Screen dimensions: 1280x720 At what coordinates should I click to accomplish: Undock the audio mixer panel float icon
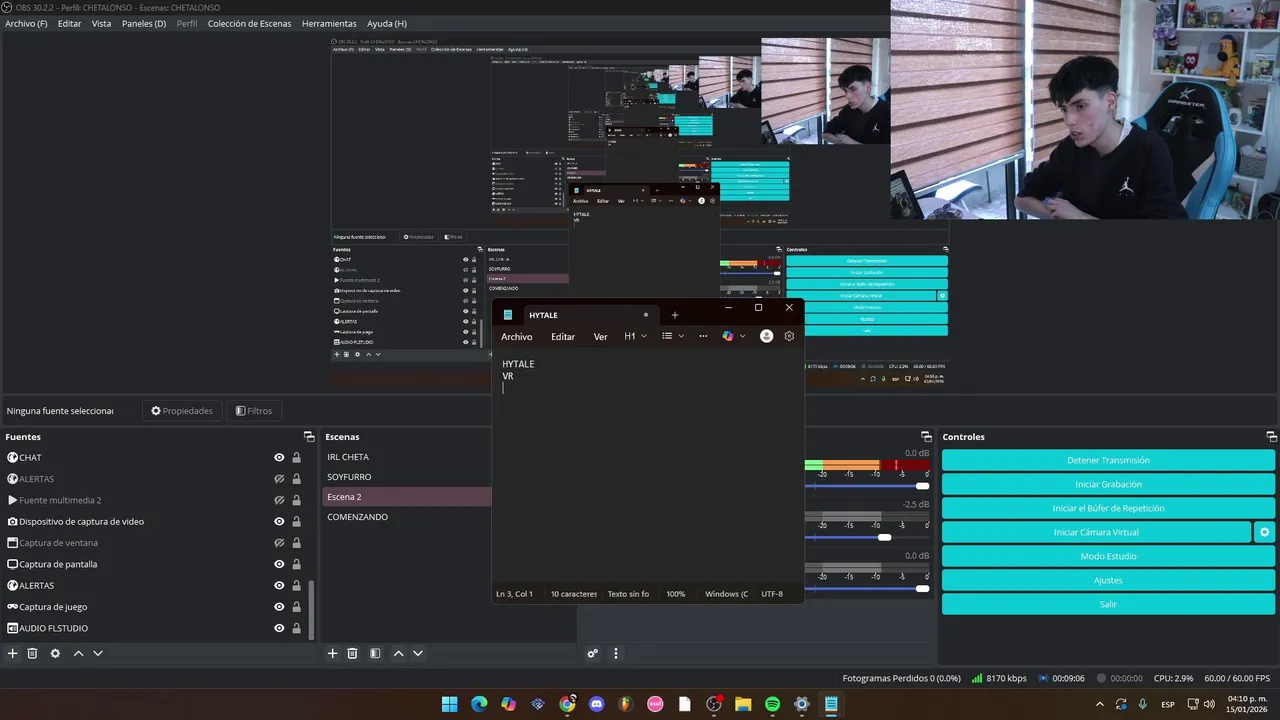point(926,437)
